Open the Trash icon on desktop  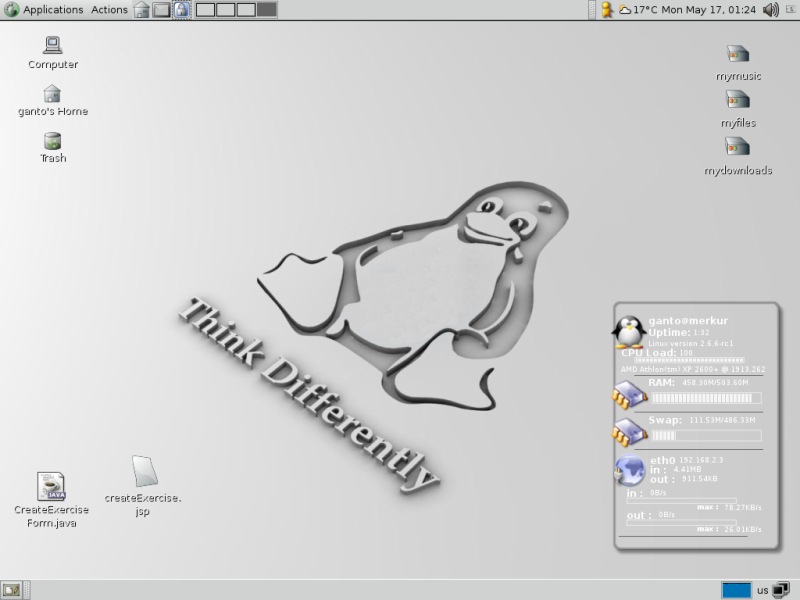(53, 141)
